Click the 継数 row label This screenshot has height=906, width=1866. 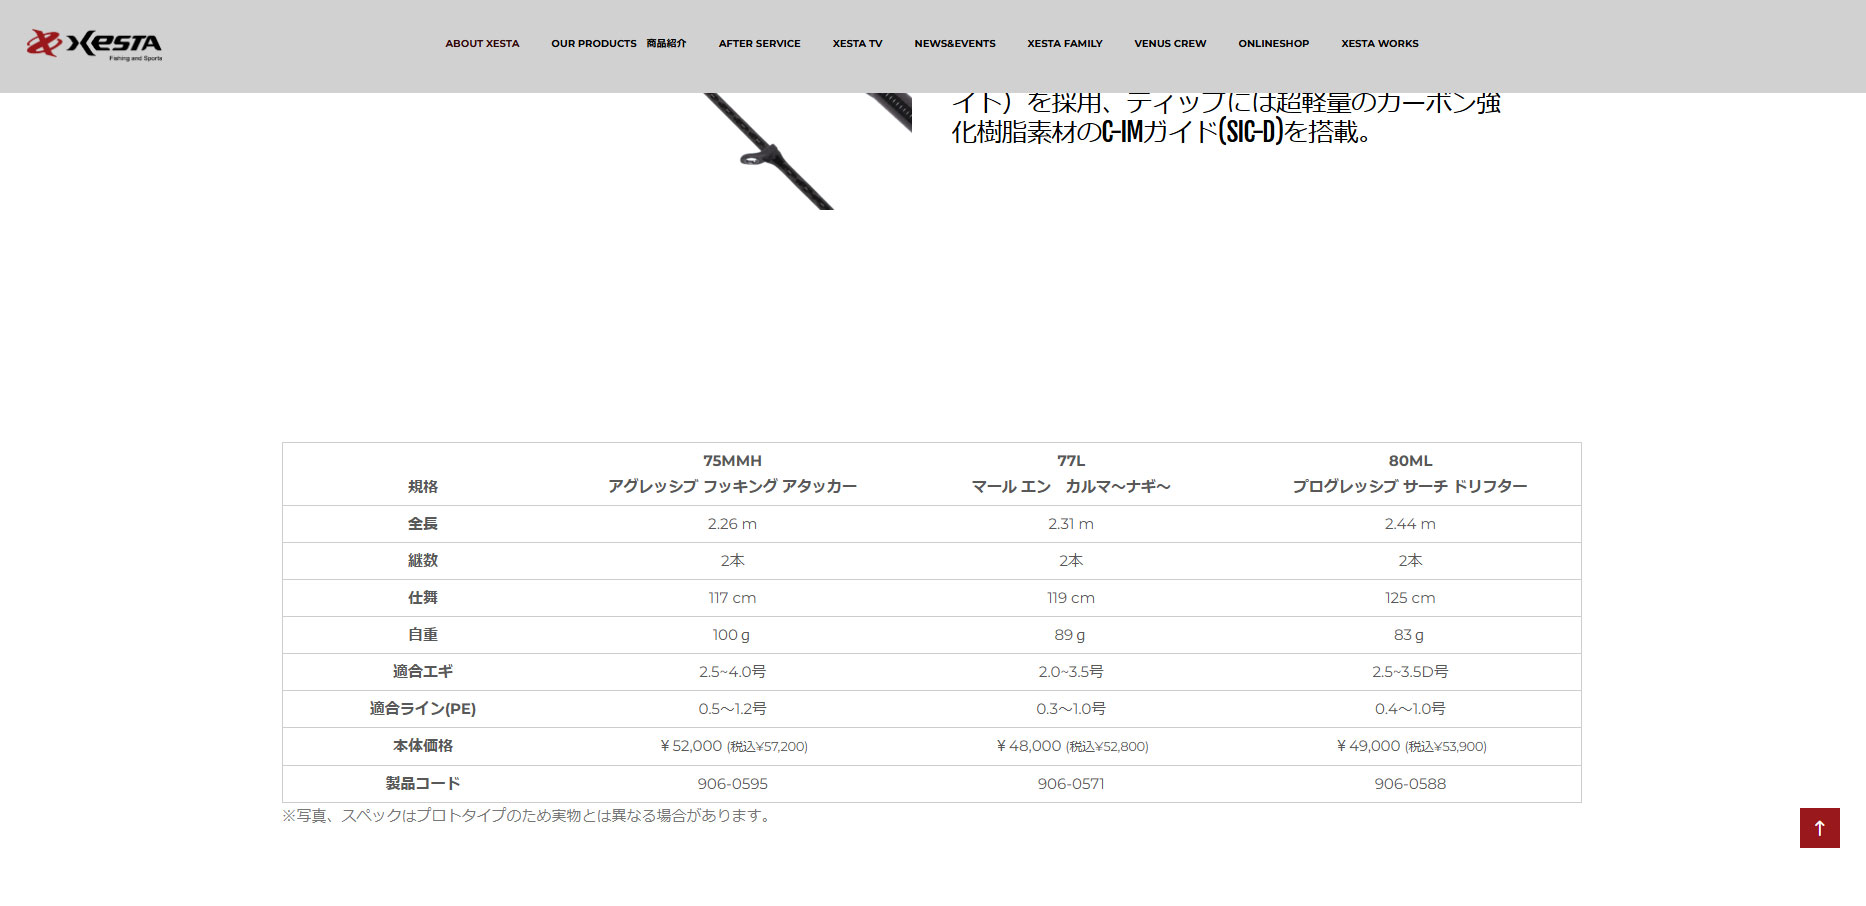(423, 561)
